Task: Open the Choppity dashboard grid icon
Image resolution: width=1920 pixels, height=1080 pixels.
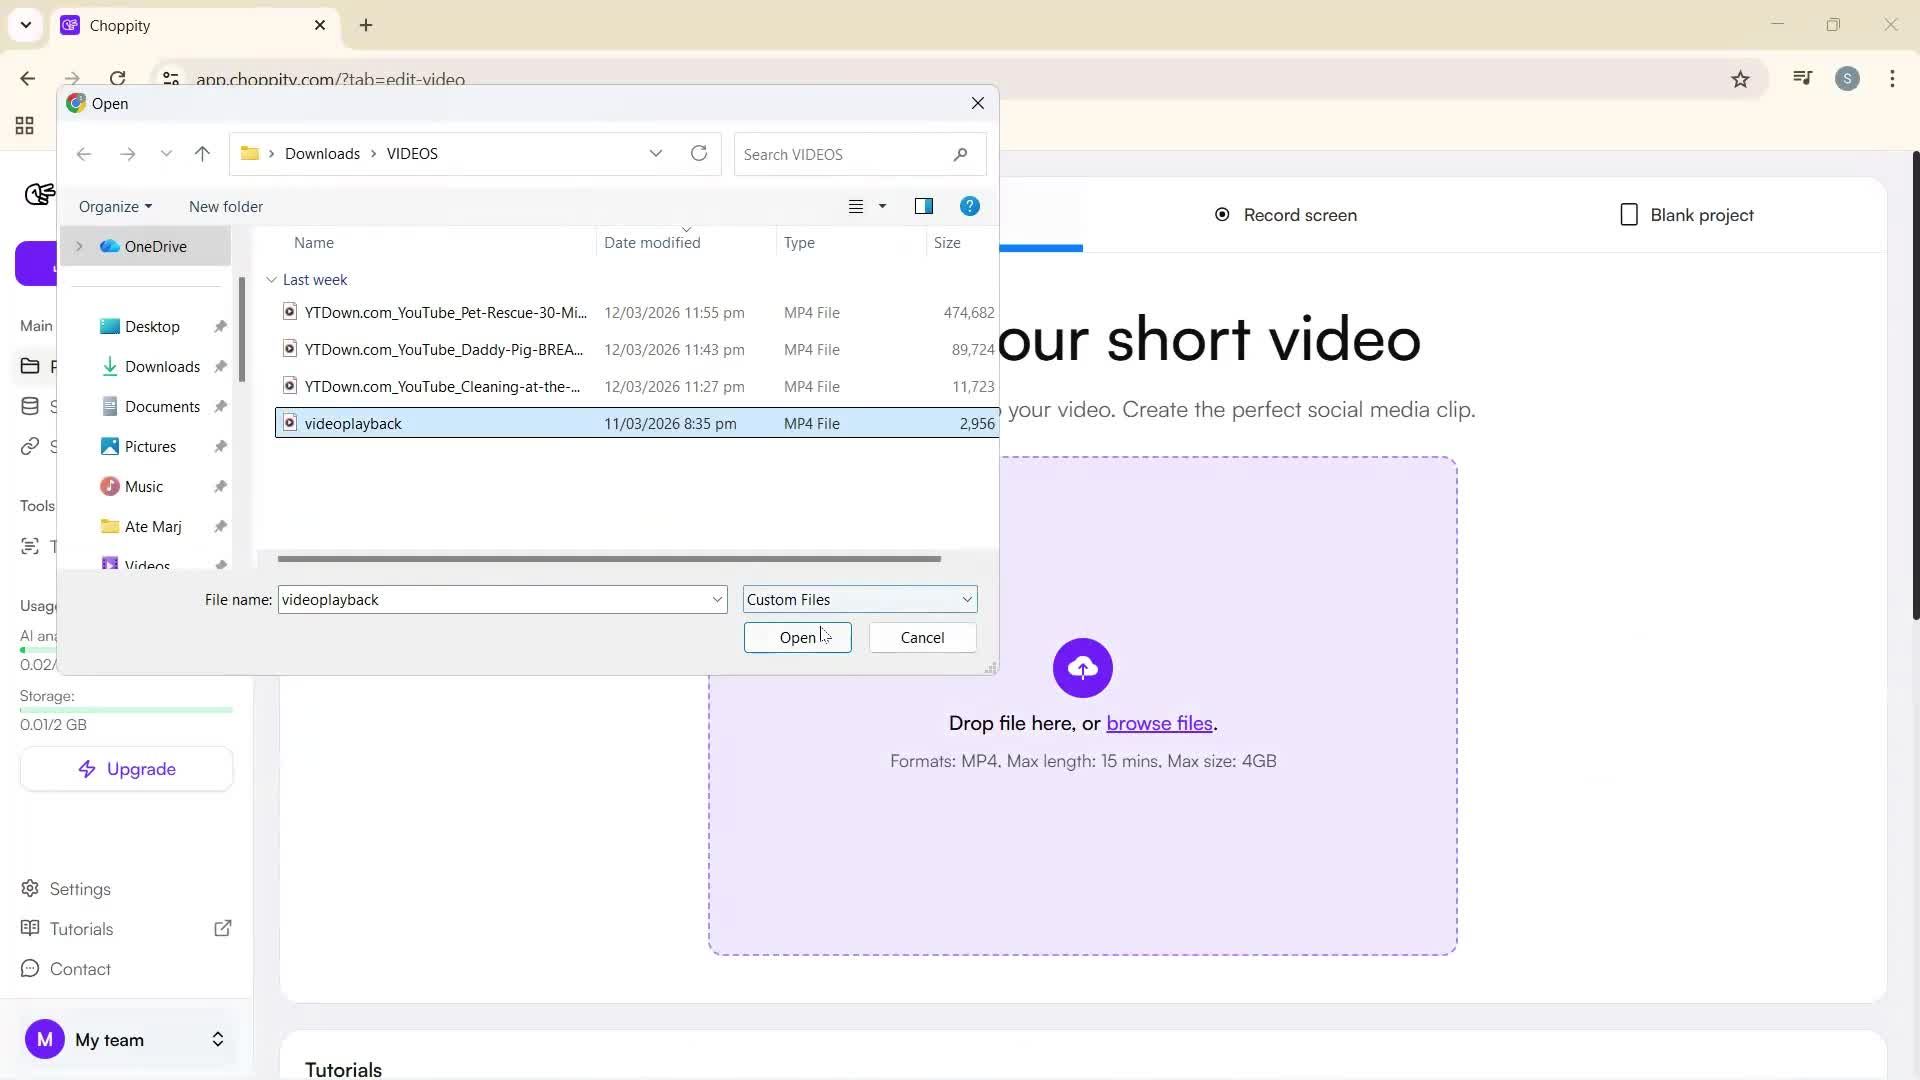Action: [x=23, y=126]
